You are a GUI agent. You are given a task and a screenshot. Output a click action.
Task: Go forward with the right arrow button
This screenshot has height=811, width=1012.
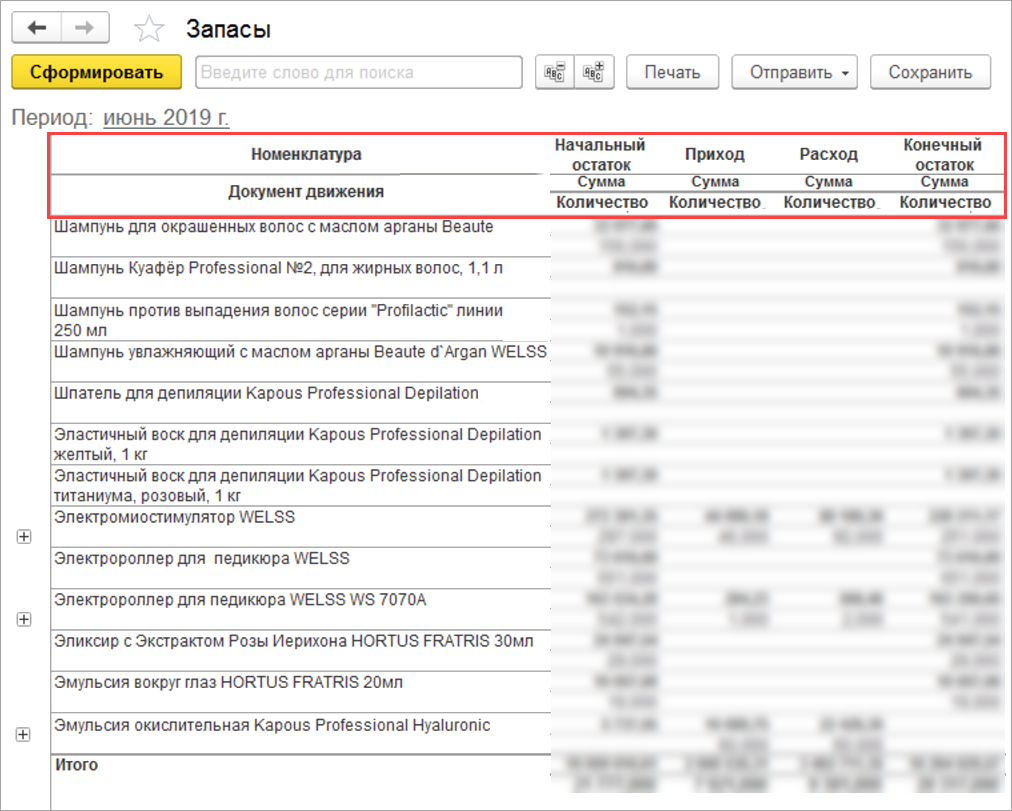(85, 28)
